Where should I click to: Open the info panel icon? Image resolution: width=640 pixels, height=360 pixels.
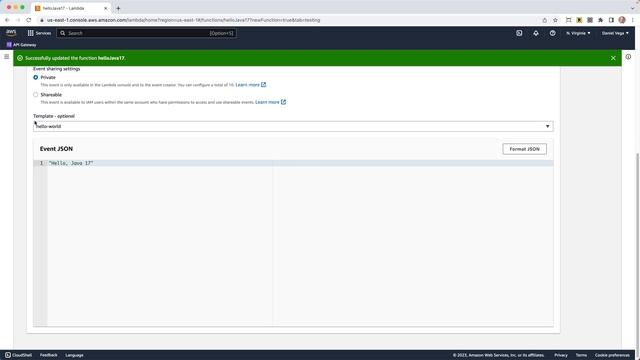tap(628, 57)
